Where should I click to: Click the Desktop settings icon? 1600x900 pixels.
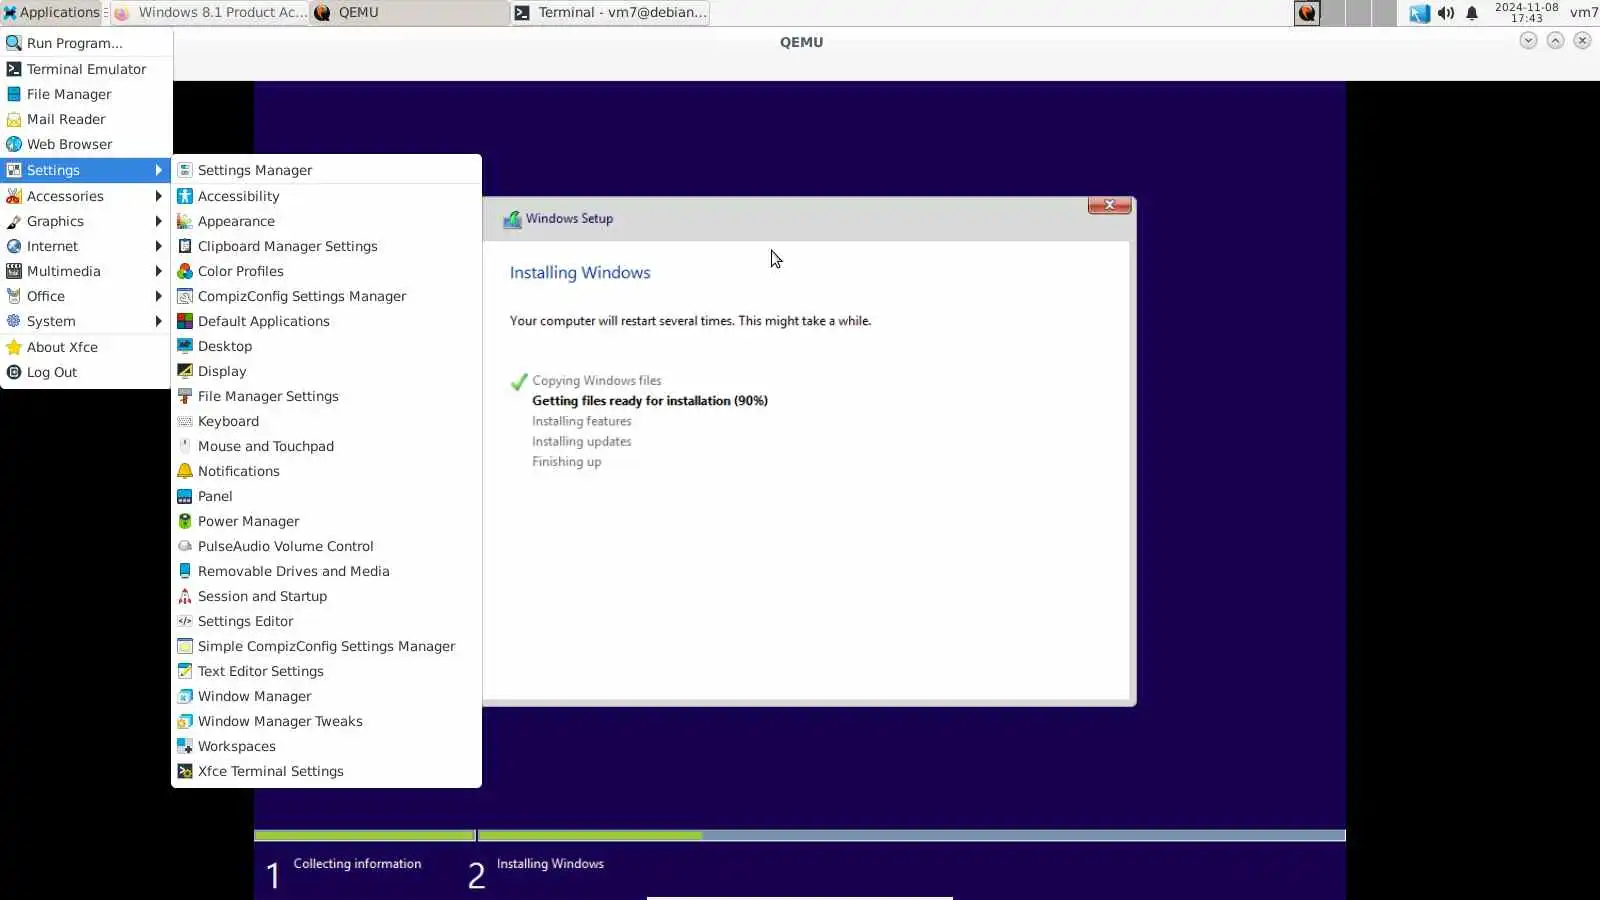tap(185, 346)
